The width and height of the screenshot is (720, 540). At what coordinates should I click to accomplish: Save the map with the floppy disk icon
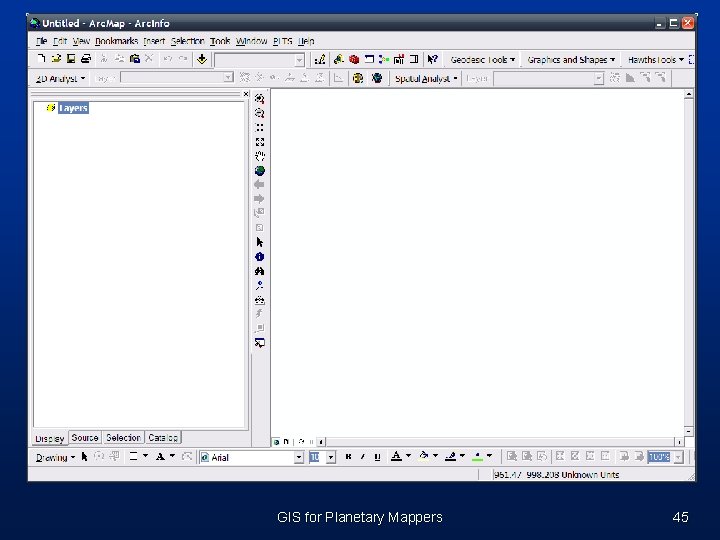(71, 59)
